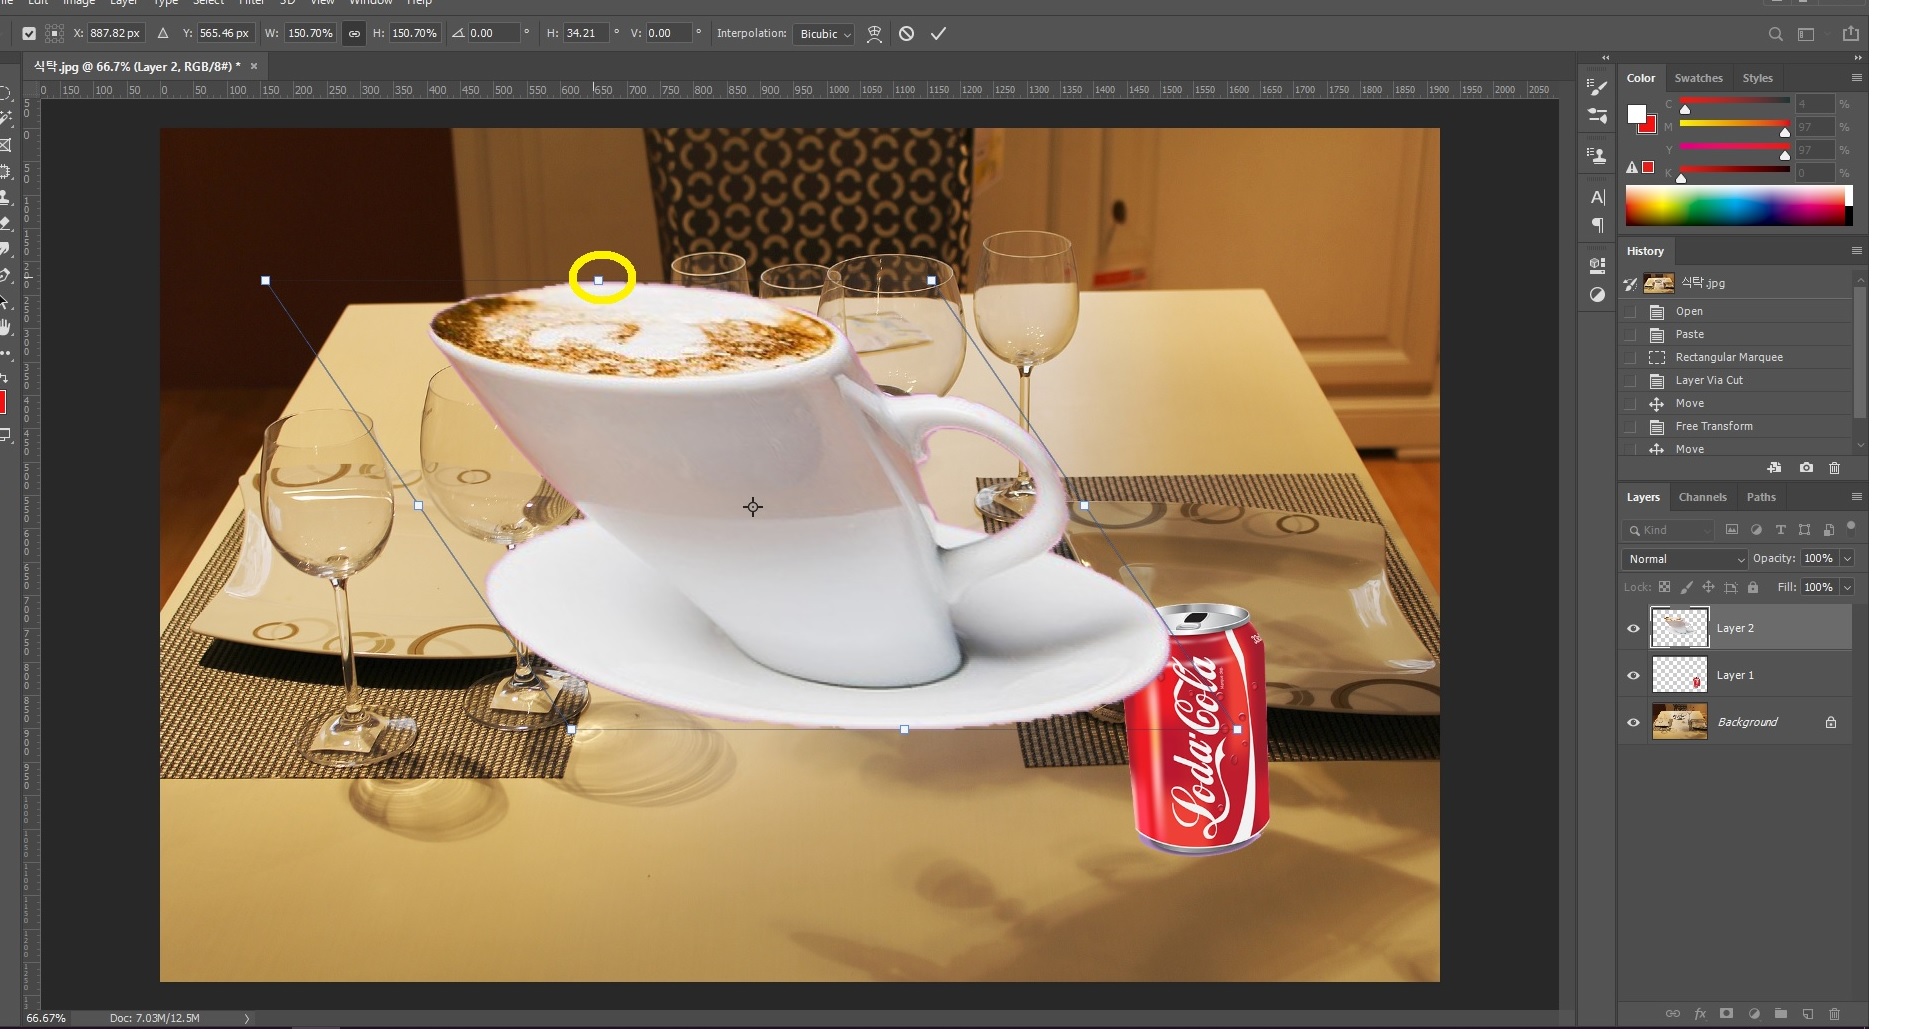Screen dimensions: 1908x1032
Task: Open the layer filter Kind dropdown
Action: point(1668,530)
